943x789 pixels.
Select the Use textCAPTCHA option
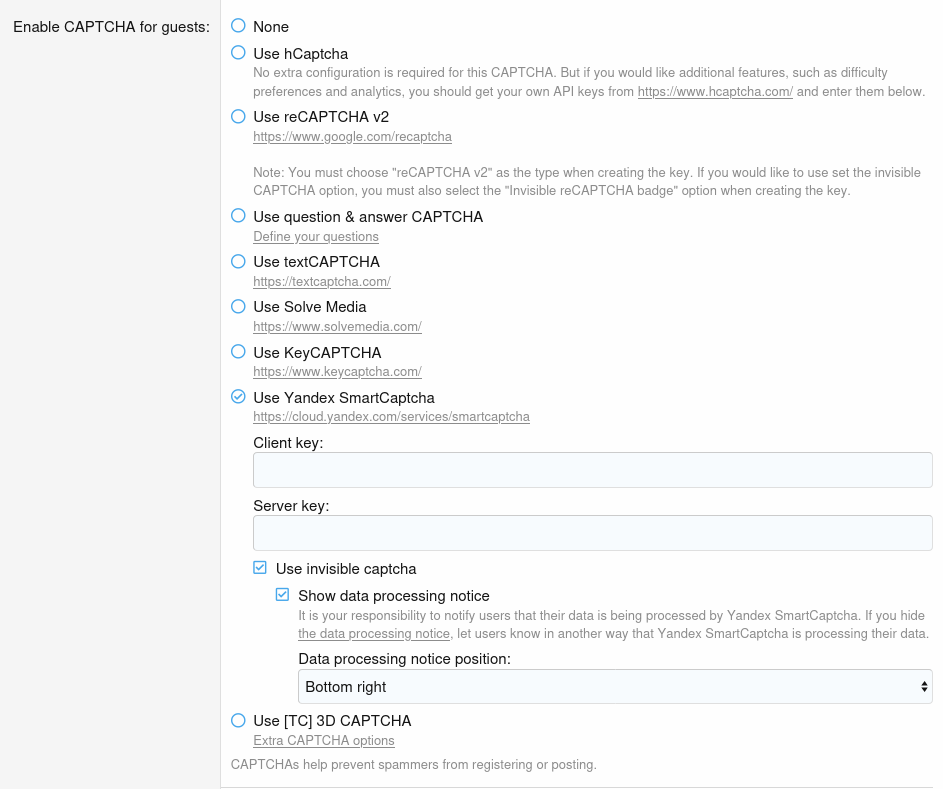(238, 261)
